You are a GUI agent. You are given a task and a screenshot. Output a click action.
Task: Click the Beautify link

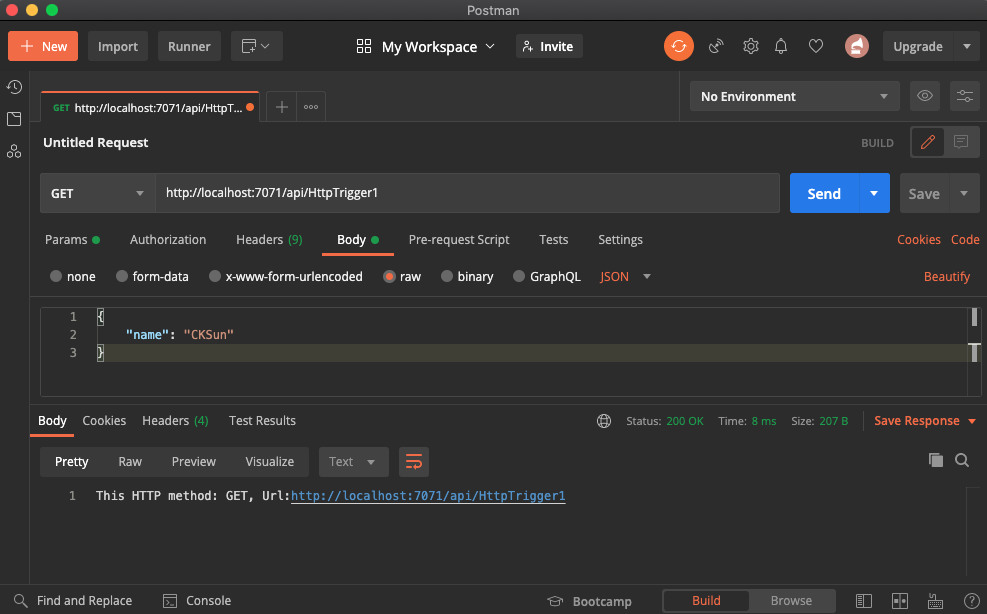point(947,276)
